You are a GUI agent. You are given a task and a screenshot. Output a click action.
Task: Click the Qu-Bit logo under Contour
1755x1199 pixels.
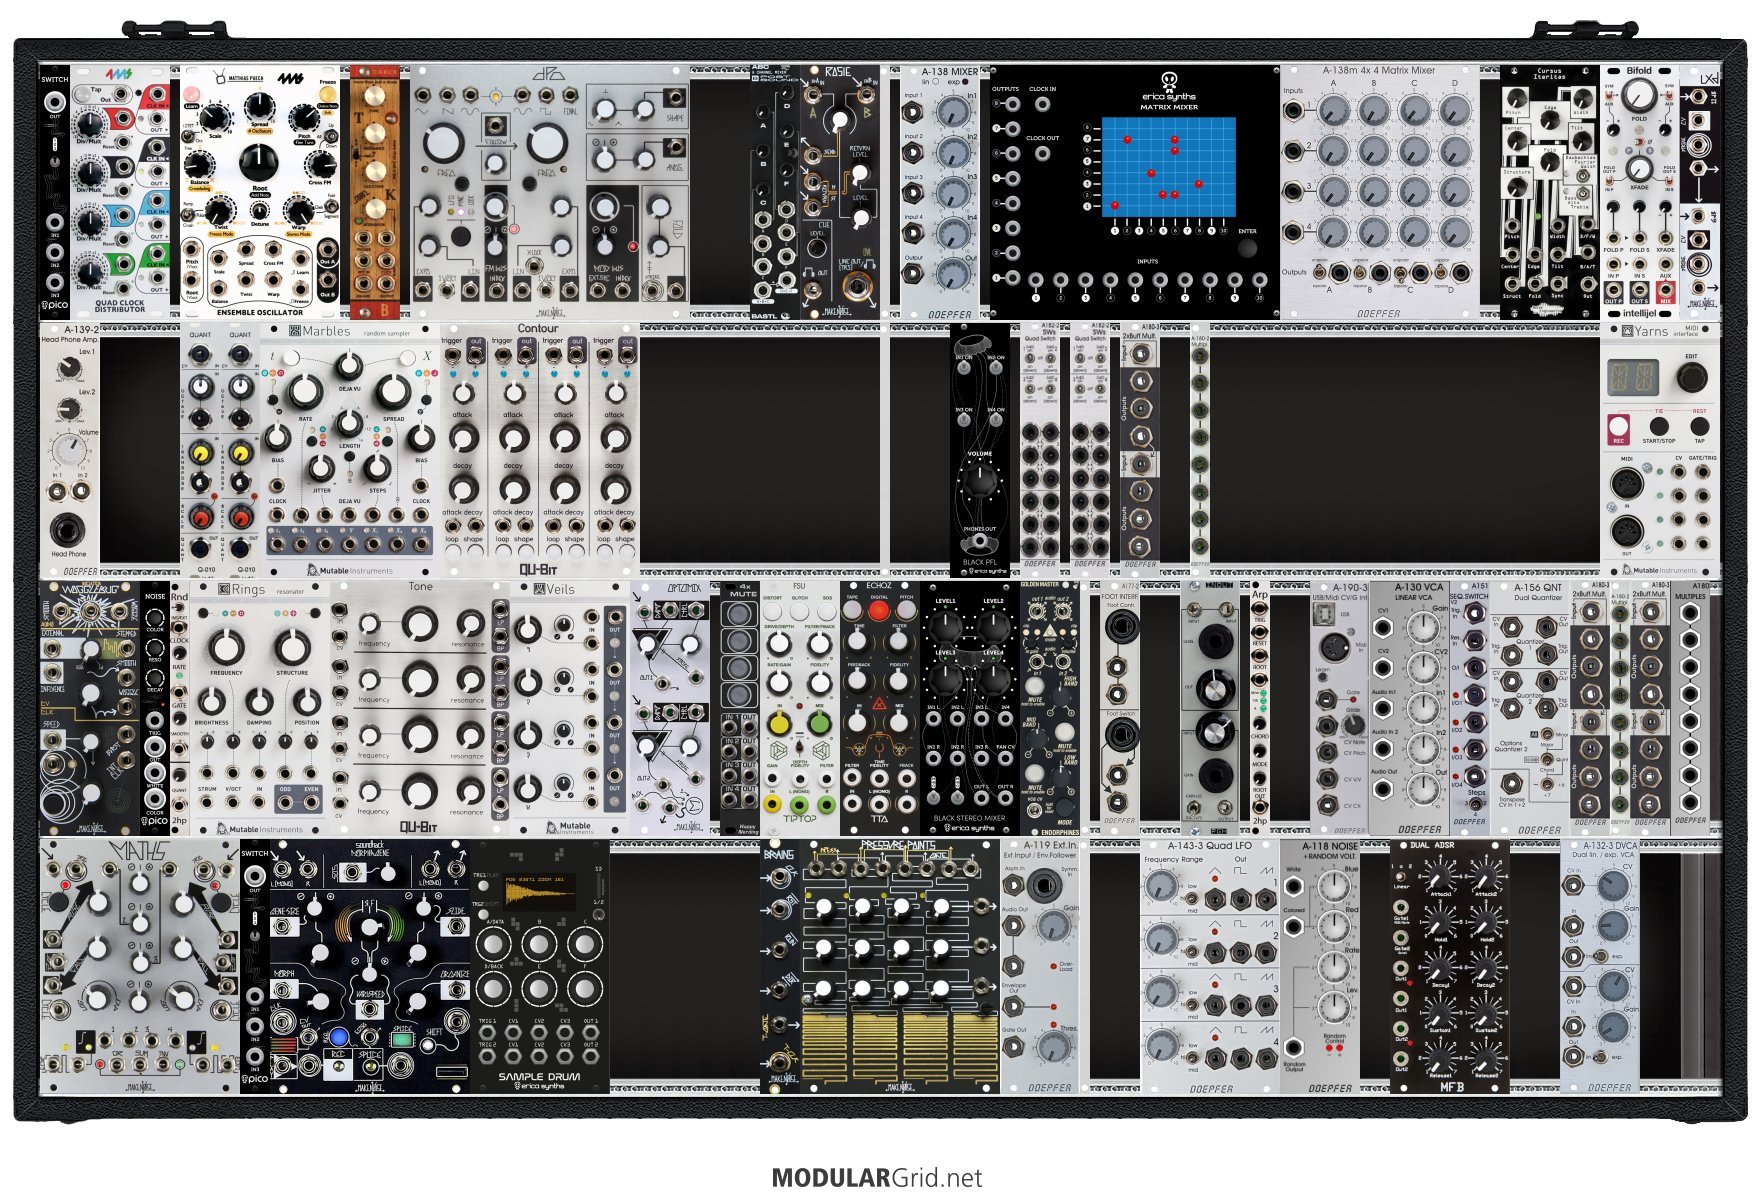[x=538, y=570]
